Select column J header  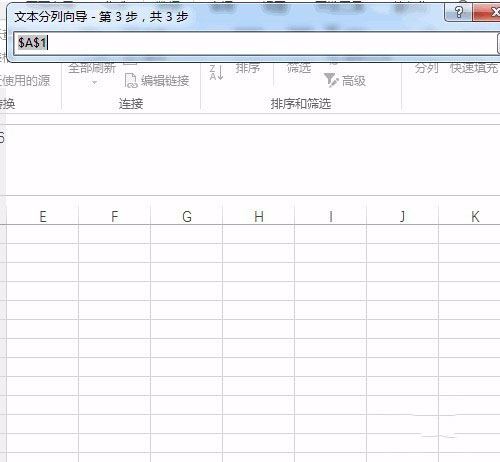(x=403, y=216)
